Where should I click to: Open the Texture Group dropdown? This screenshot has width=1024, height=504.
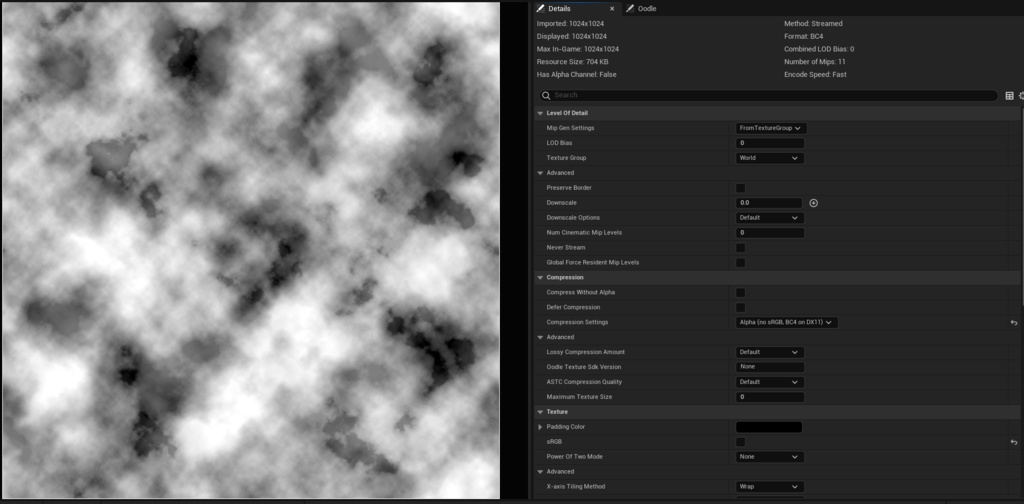(769, 158)
